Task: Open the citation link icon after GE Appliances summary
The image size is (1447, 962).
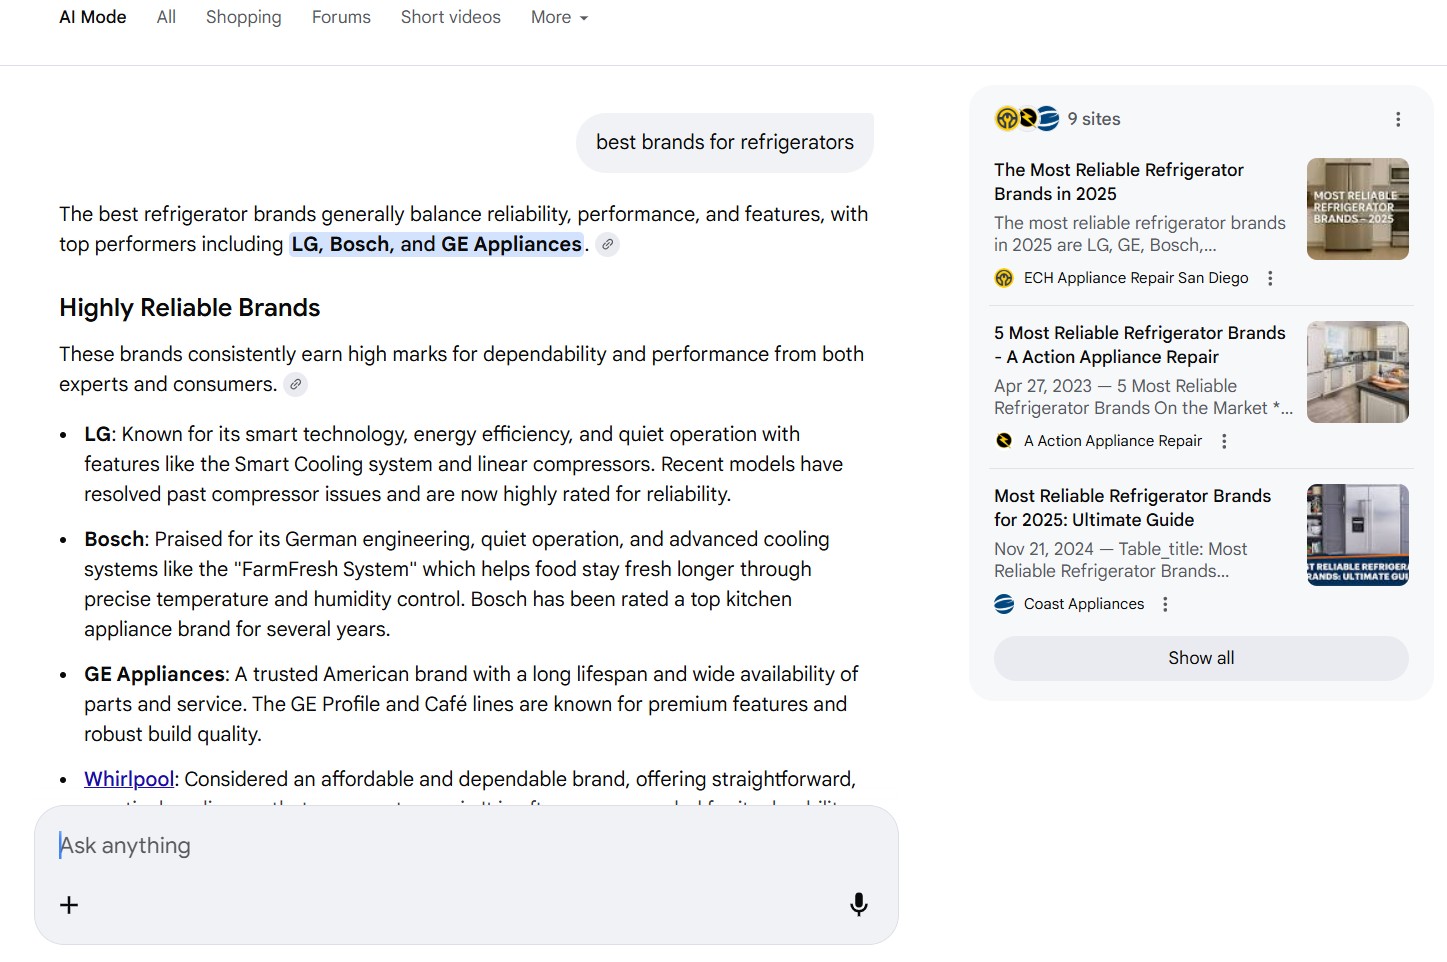Action: tap(607, 244)
